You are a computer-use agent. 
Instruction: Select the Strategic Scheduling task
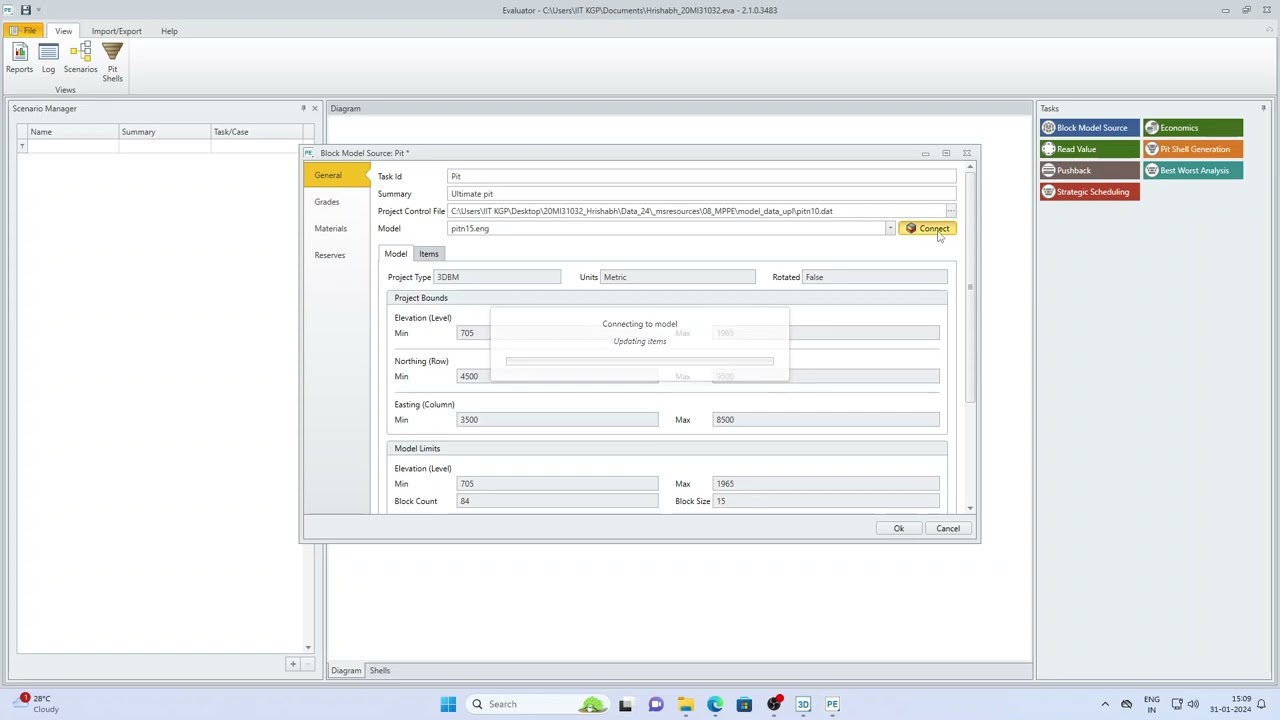[1089, 192]
